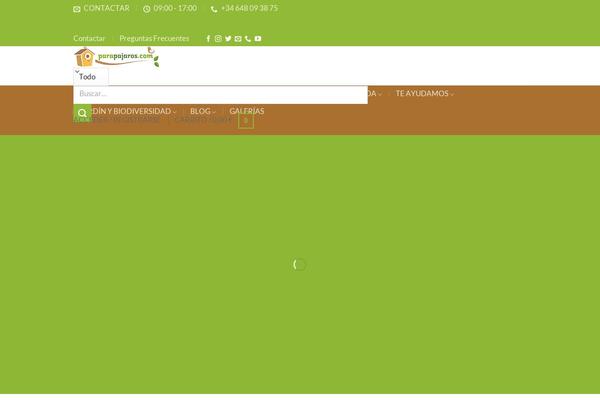Open the Facebook social icon
600x400 pixels.
tap(208, 38)
